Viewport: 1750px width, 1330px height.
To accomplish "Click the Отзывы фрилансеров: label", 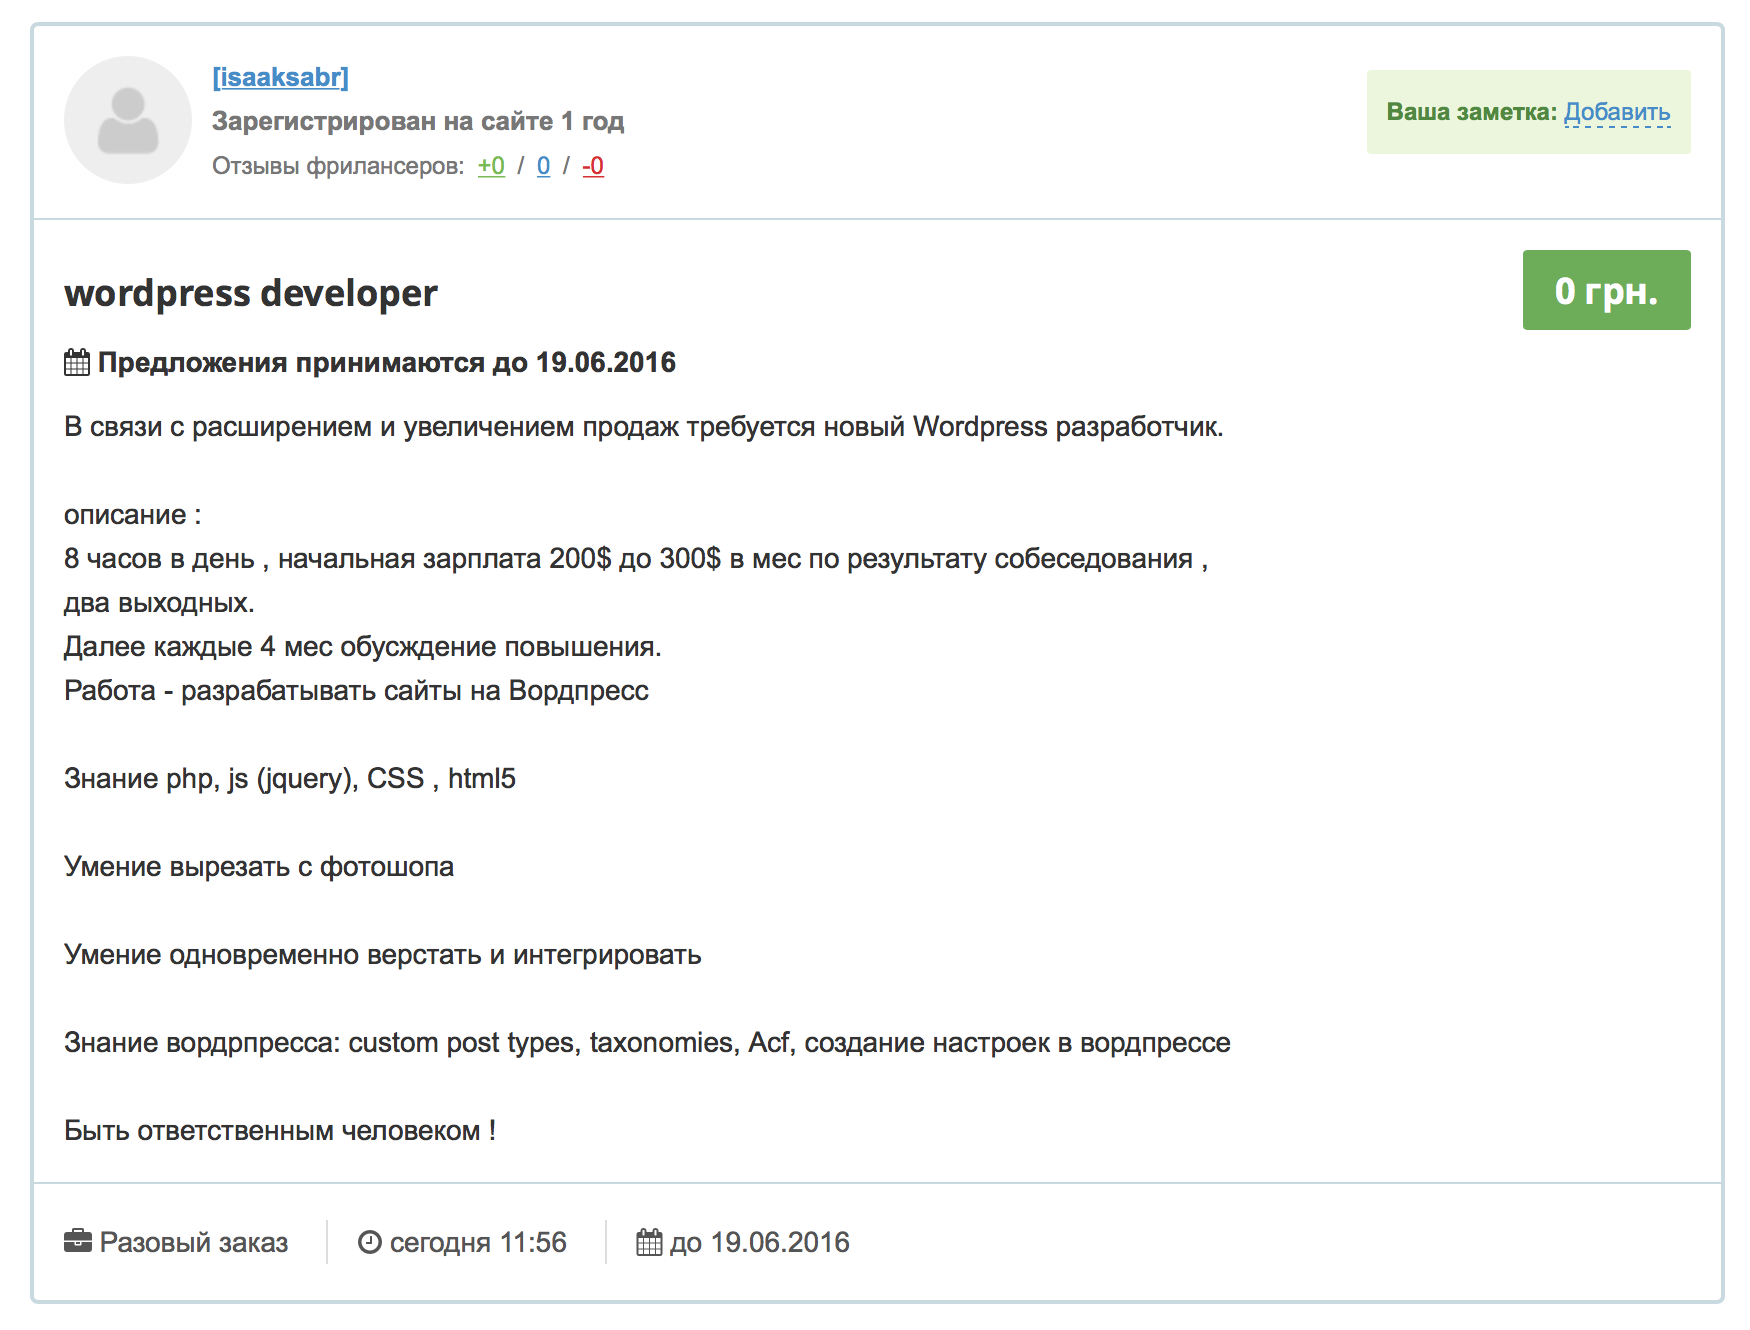I will [338, 166].
